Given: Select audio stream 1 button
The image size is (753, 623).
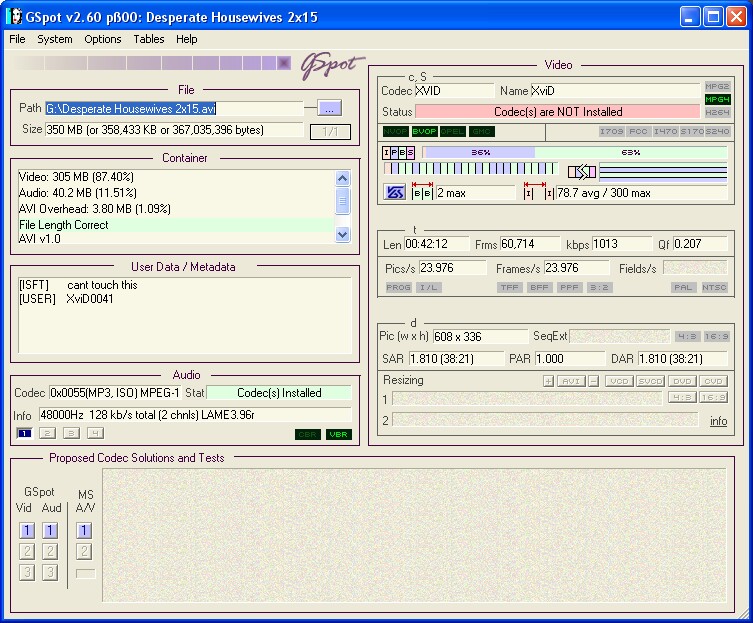Looking at the screenshot, I should pos(24,433).
